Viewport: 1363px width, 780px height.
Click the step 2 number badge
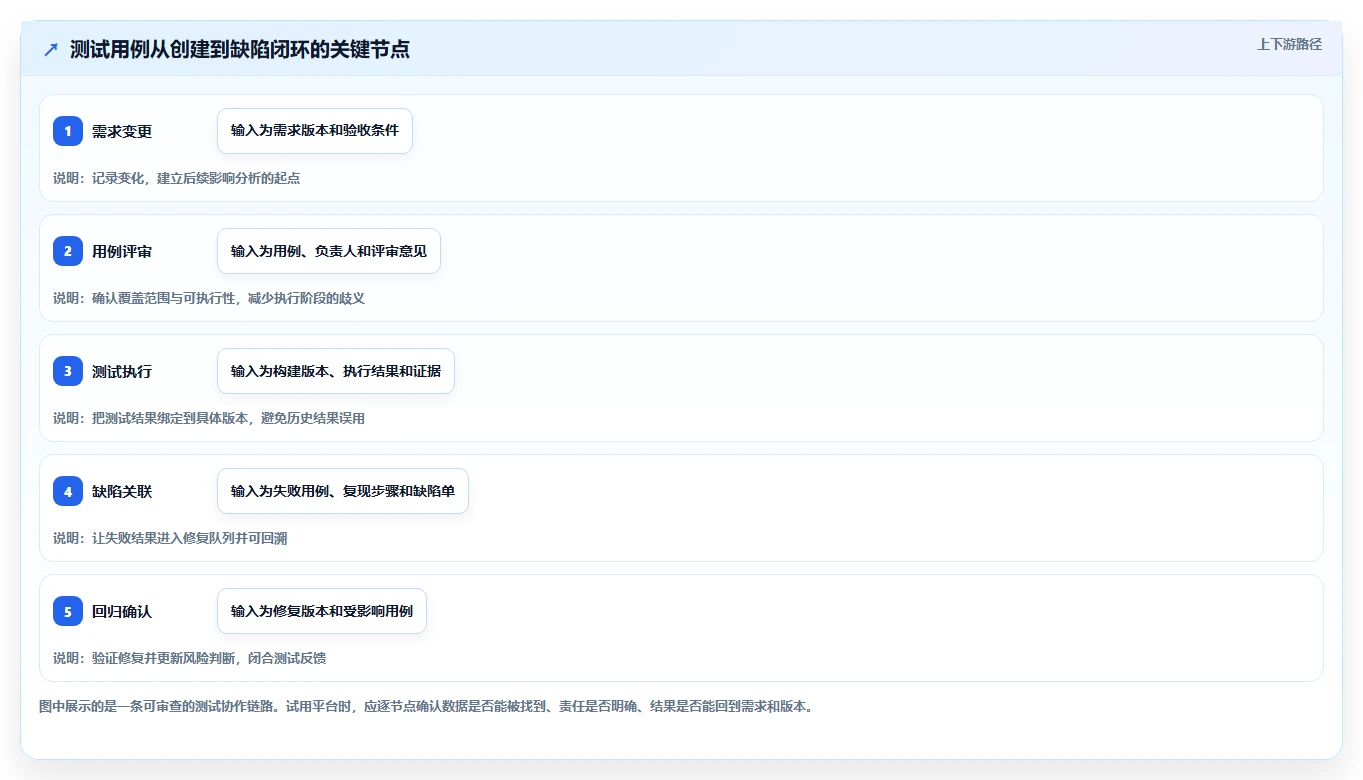tap(68, 251)
